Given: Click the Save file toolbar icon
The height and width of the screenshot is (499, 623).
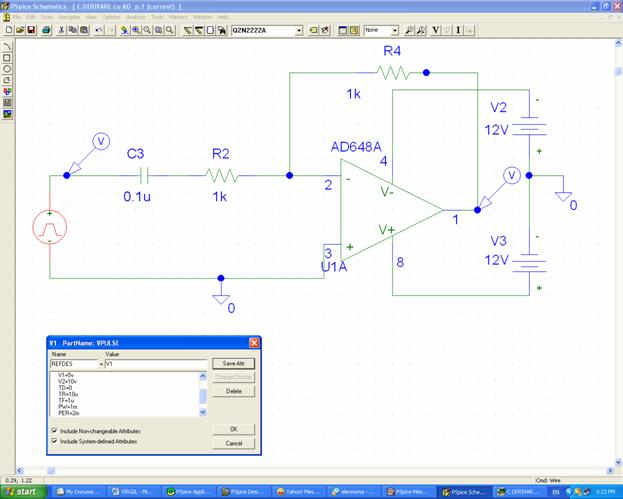Looking at the screenshot, I should tap(32, 31).
